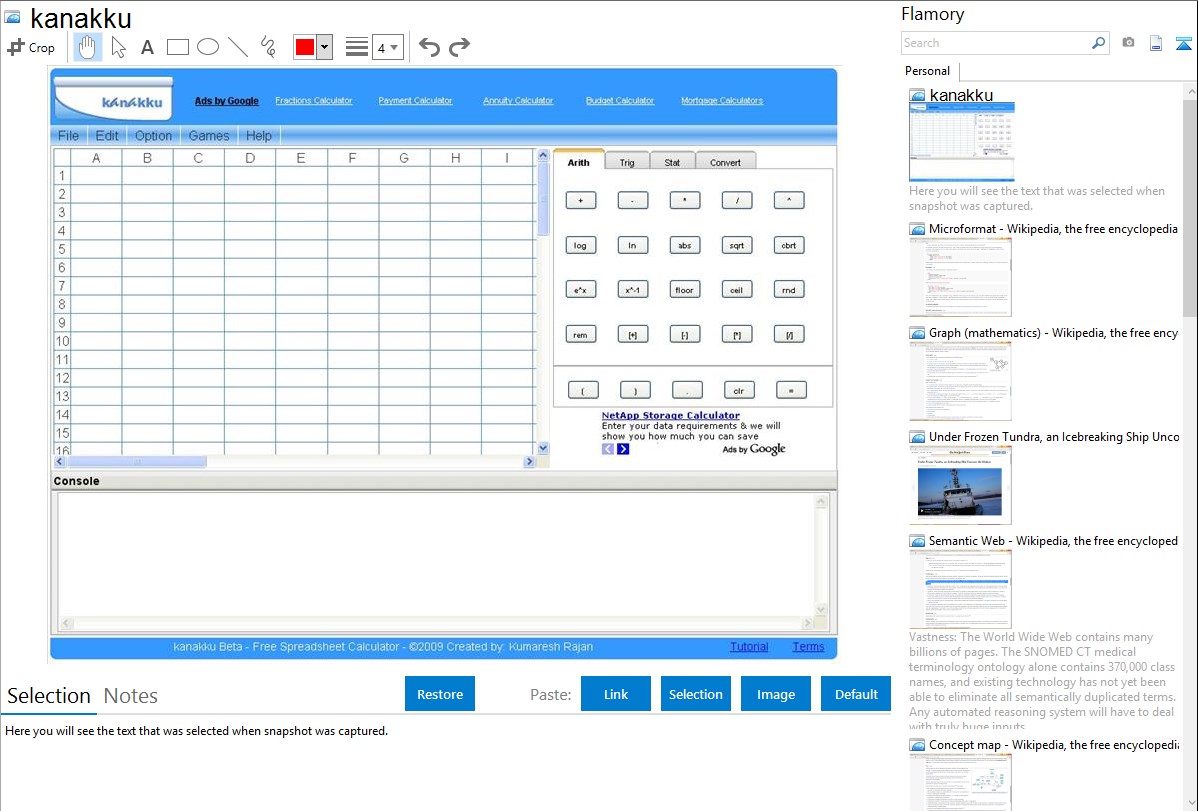Open the icebreaking ship snapshot thumbnail
The height and width of the screenshot is (811, 1198).
(960, 485)
